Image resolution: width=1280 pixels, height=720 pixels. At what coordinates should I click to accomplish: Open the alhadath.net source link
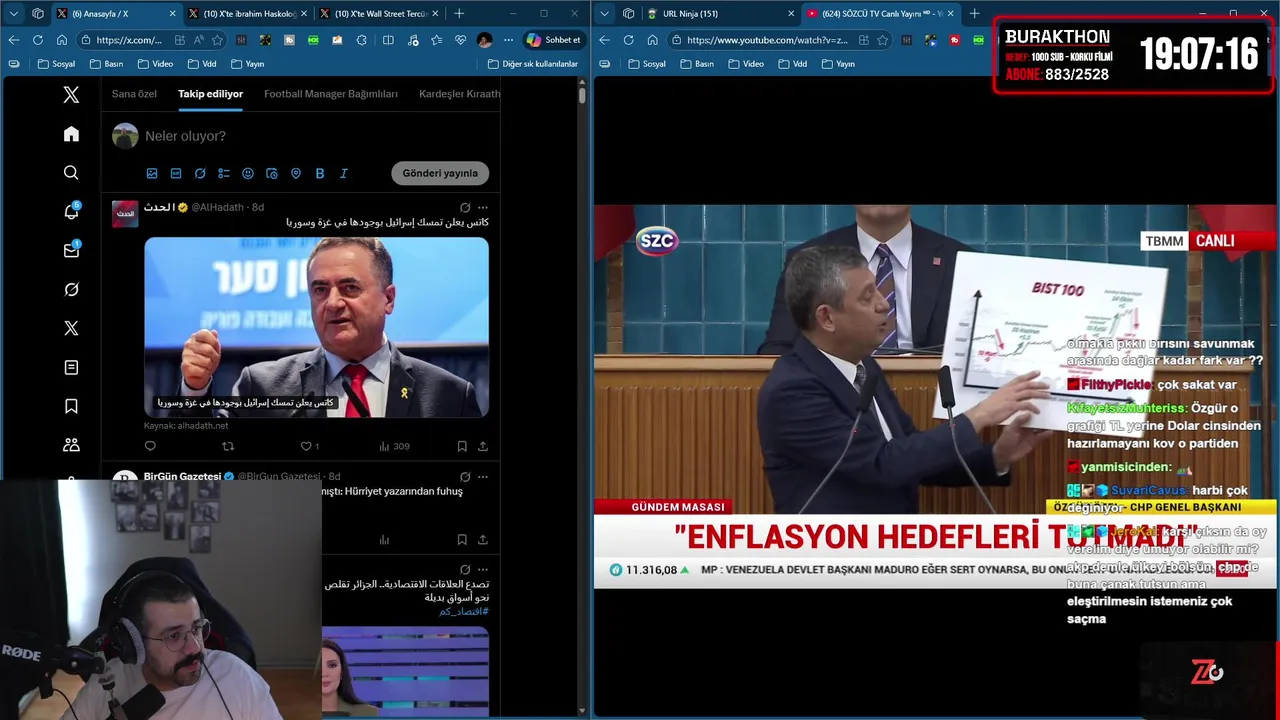coord(186,426)
